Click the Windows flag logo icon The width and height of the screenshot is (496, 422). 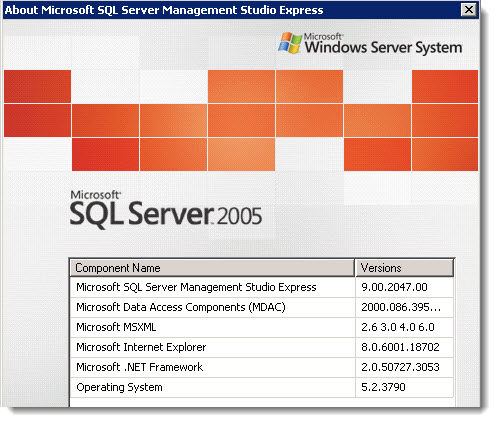tap(290, 43)
